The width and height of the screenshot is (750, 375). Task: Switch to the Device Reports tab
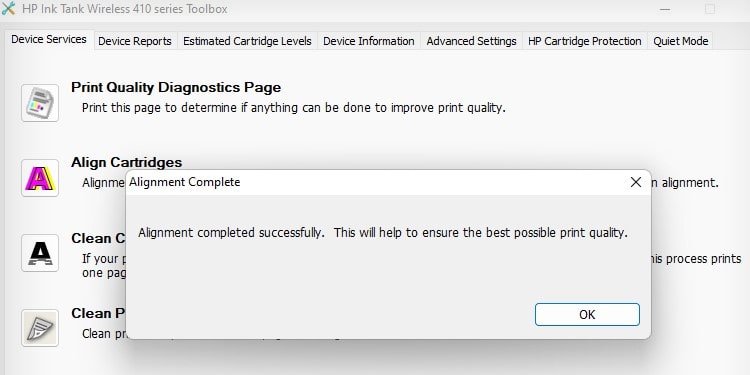135,41
